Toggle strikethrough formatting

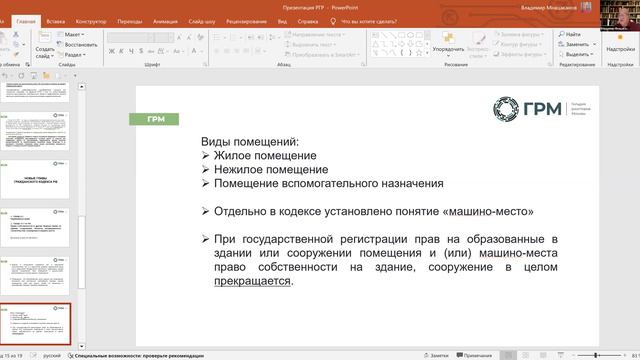pyautogui.click(x=151, y=51)
